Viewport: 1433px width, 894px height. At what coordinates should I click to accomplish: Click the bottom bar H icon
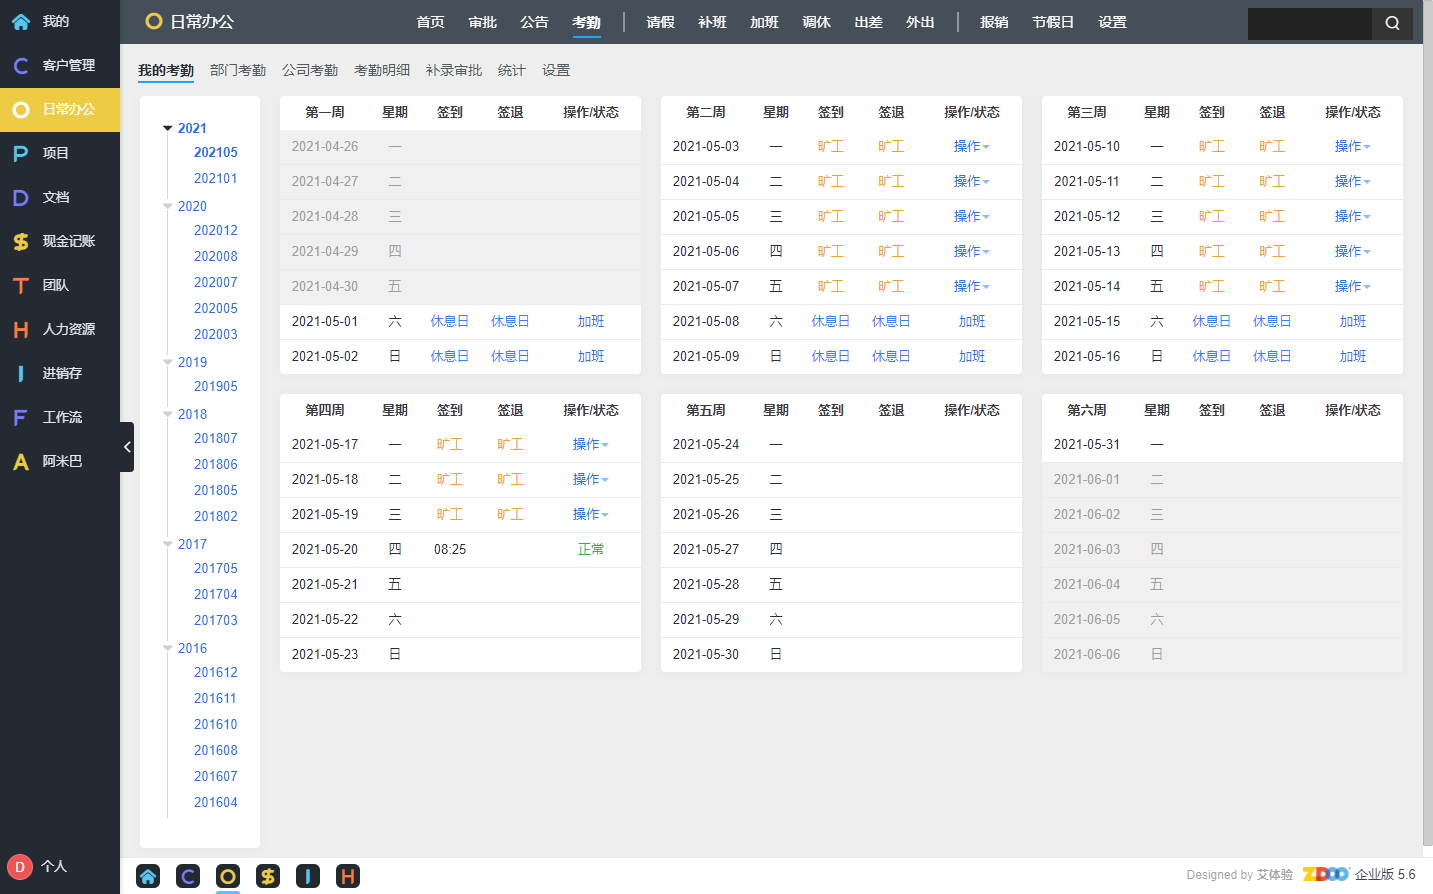348,877
